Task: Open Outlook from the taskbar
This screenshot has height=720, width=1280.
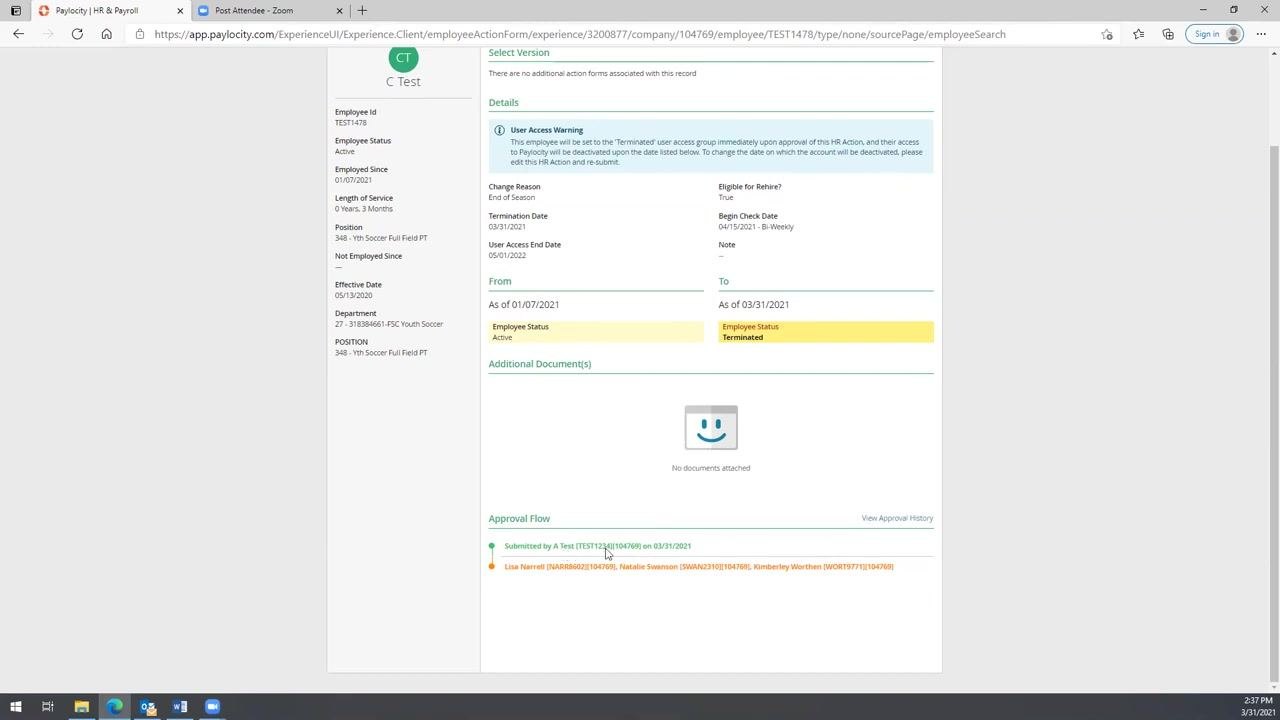Action: (147, 707)
